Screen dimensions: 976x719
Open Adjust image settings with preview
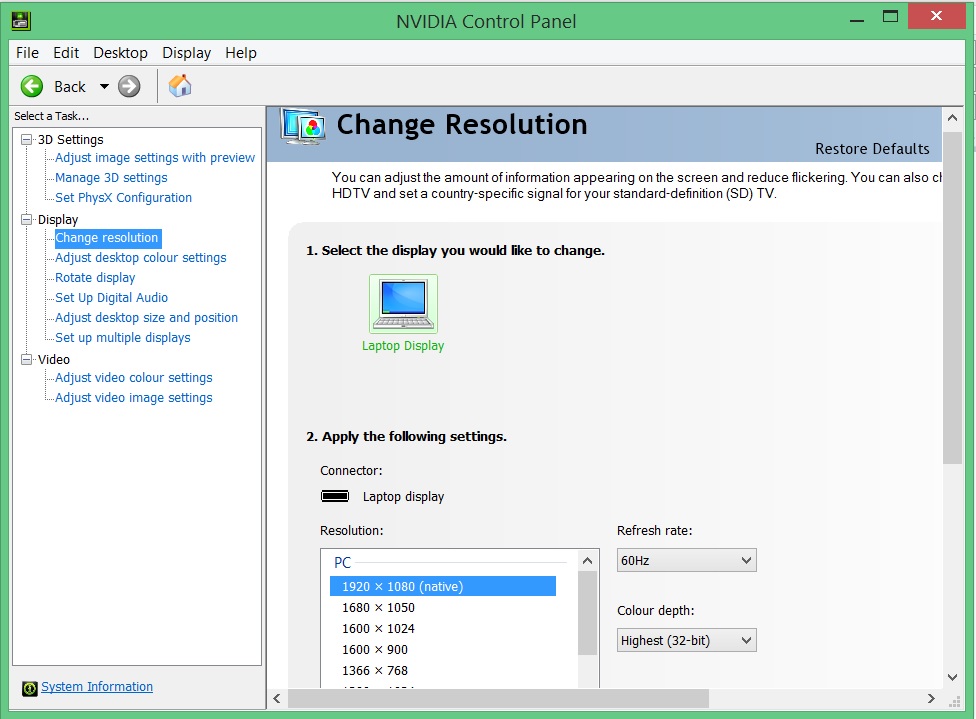tap(155, 157)
